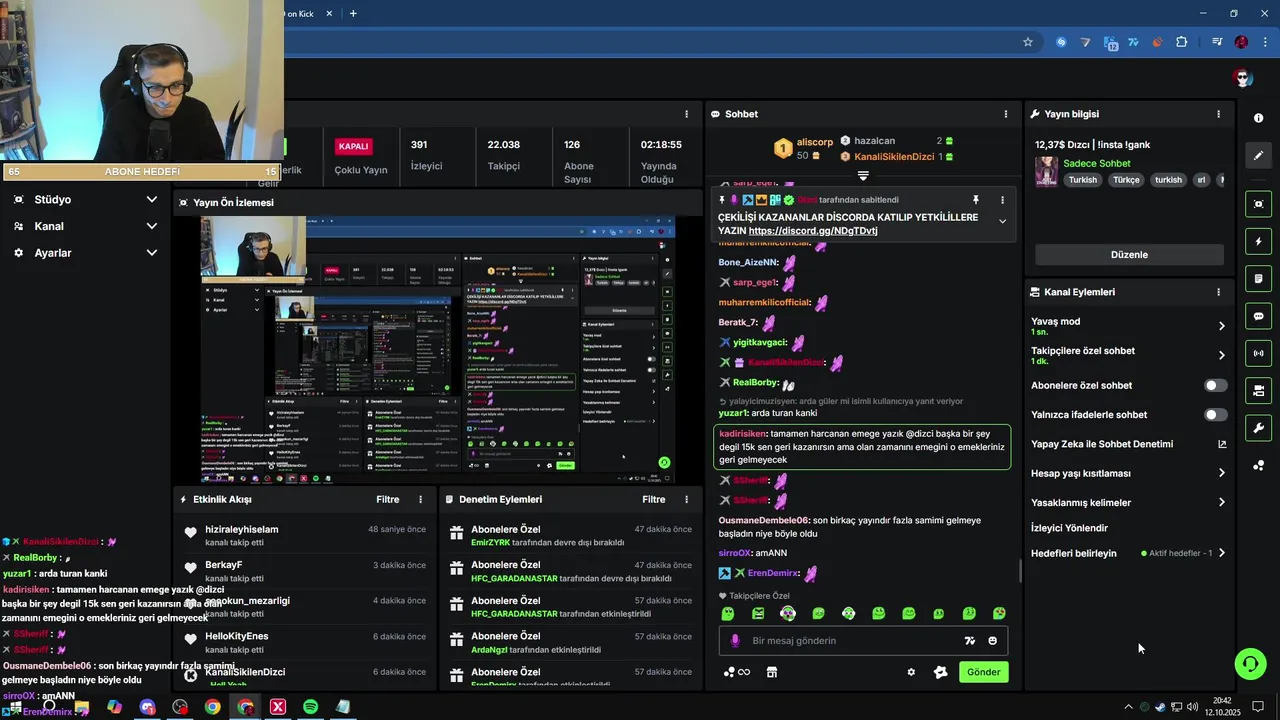Click the chat bubble icon in right sidebar
This screenshot has height=720, width=1280.
point(1258,316)
